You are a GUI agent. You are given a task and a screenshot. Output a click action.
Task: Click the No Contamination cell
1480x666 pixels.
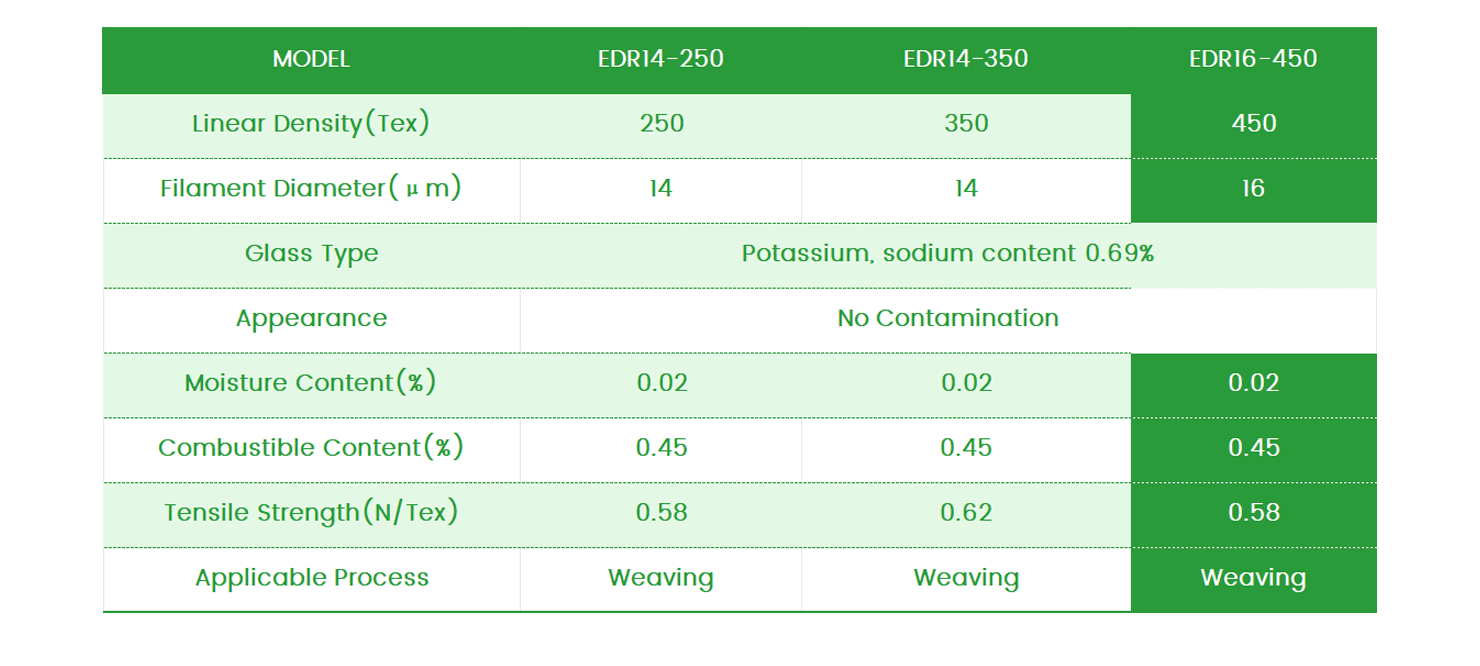coord(948,318)
